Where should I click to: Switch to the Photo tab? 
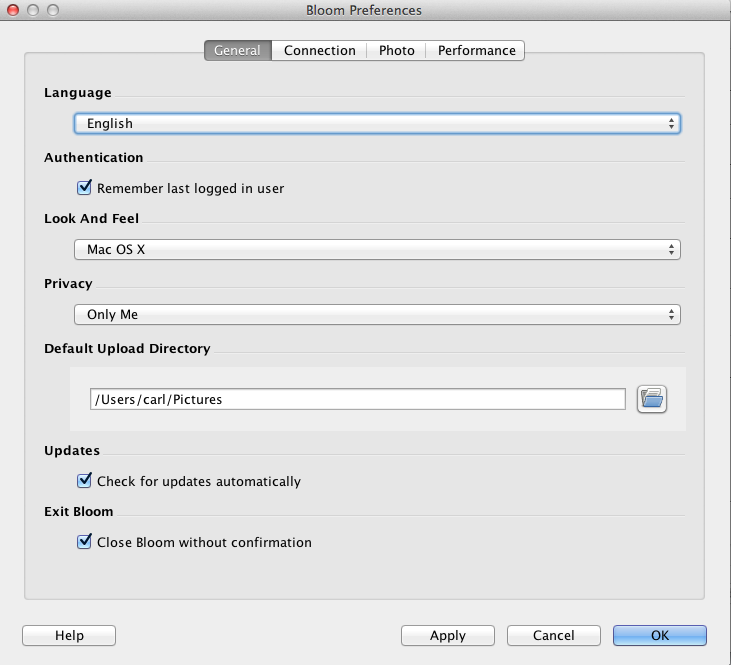point(396,50)
